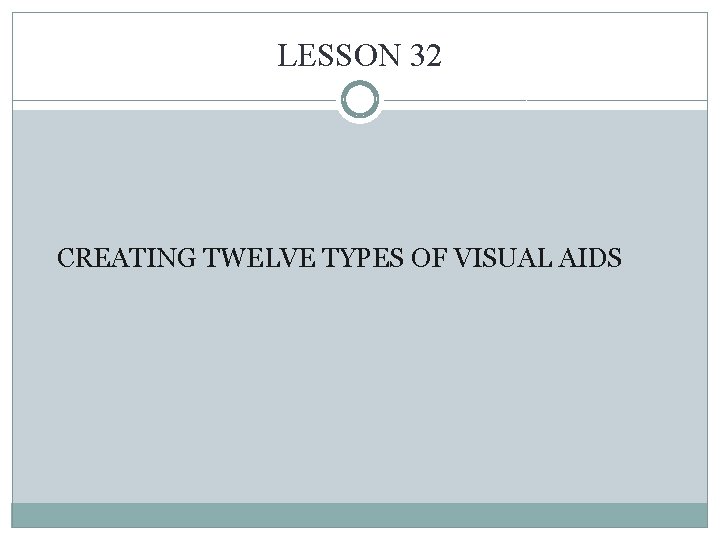Viewport: 720px width, 540px height.
Task: Click the space between LESSON and 32
Action: click(x=404, y=58)
